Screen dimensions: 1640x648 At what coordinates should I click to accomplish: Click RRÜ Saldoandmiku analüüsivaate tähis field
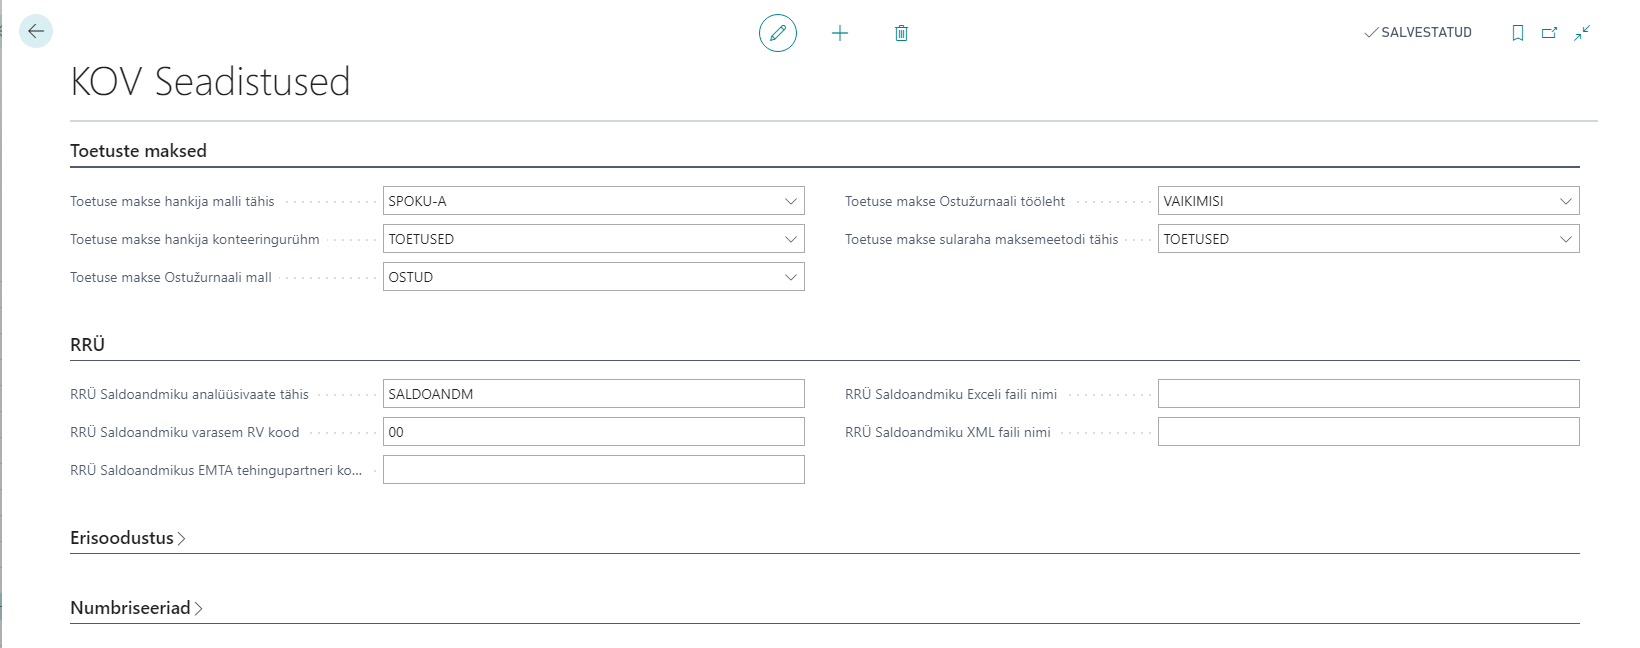(x=593, y=394)
